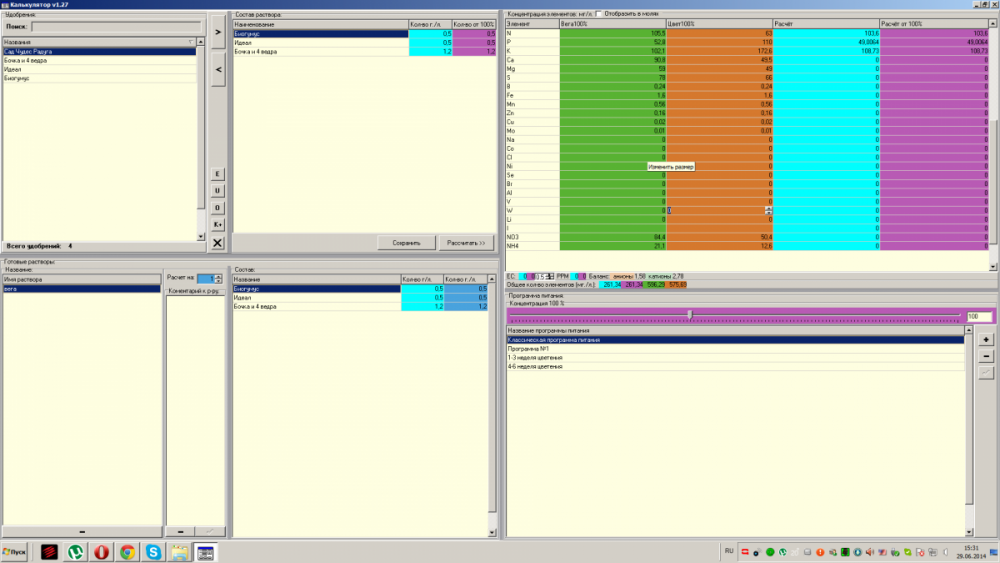The width and height of the screenshot is (1000, 563).
Task: Toggle the 'Отобразить в молях' checkbox
Action: [x=599, y=13]
